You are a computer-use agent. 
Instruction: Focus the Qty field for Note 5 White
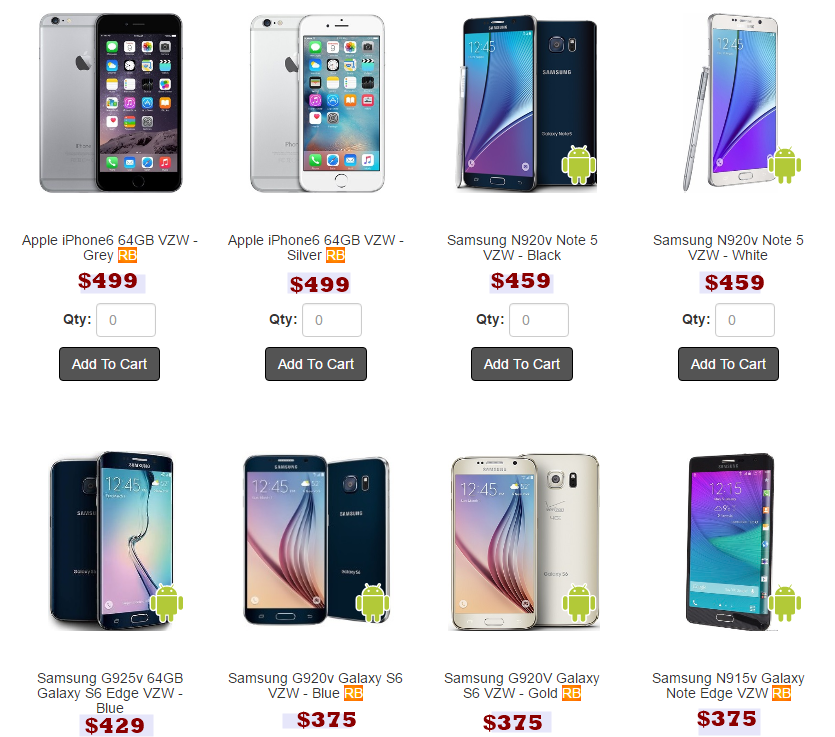tap(744, 320)
